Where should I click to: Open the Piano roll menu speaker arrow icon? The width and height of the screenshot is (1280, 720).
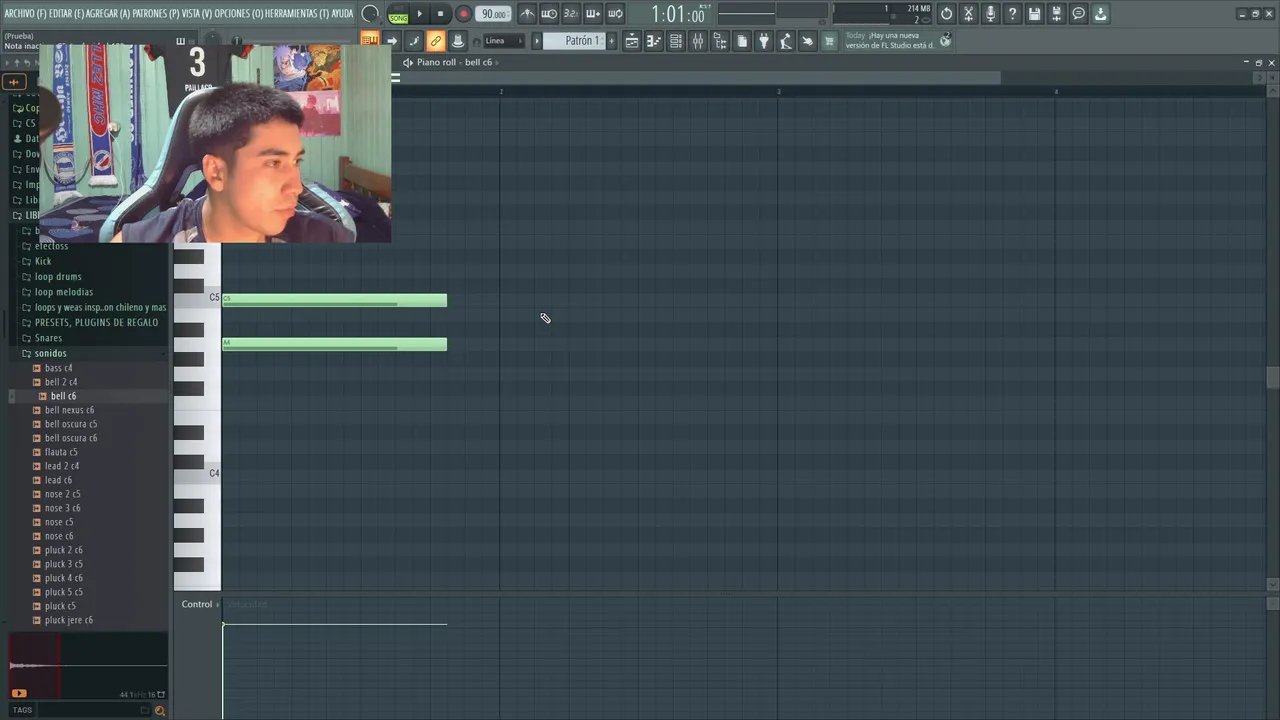(x=408, y=62)
